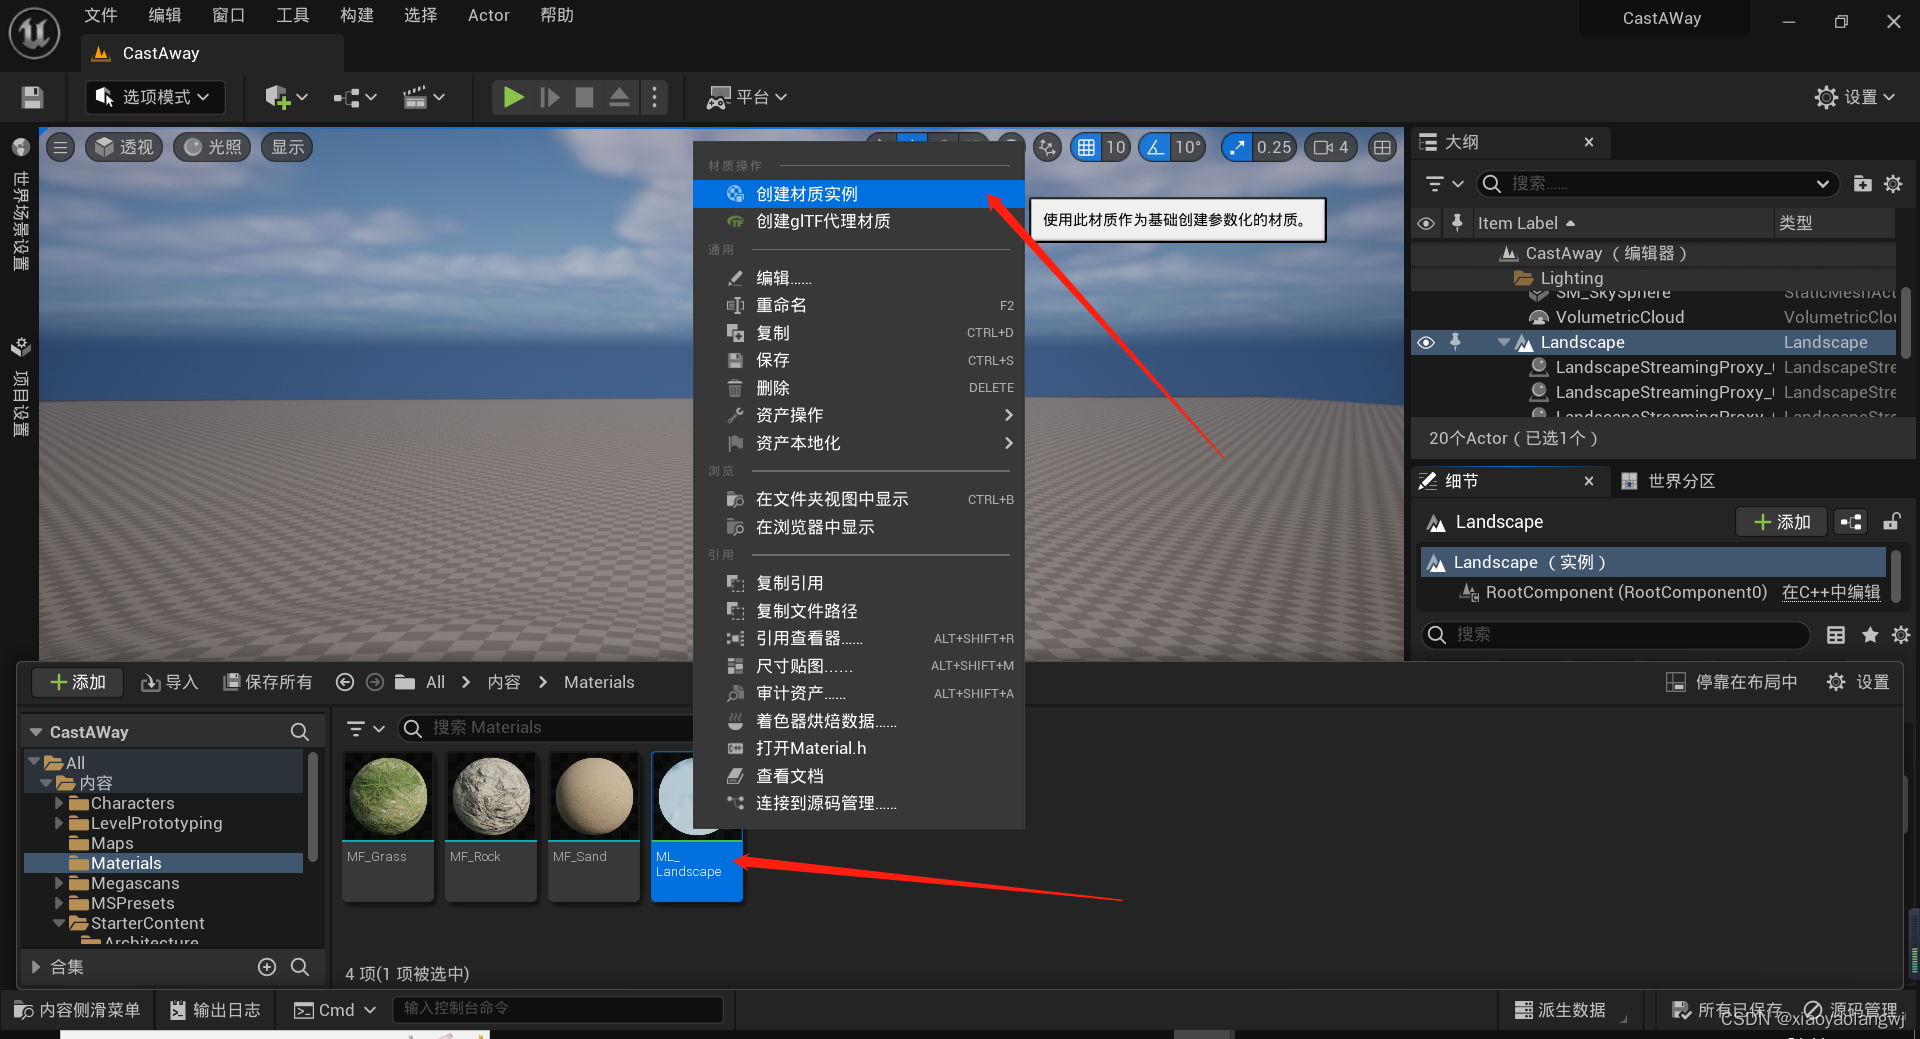Open the 平台 platforms dropdown
Image resolution: width=1920 pixels, height=1039 pixels.
[x=747, y=97]
